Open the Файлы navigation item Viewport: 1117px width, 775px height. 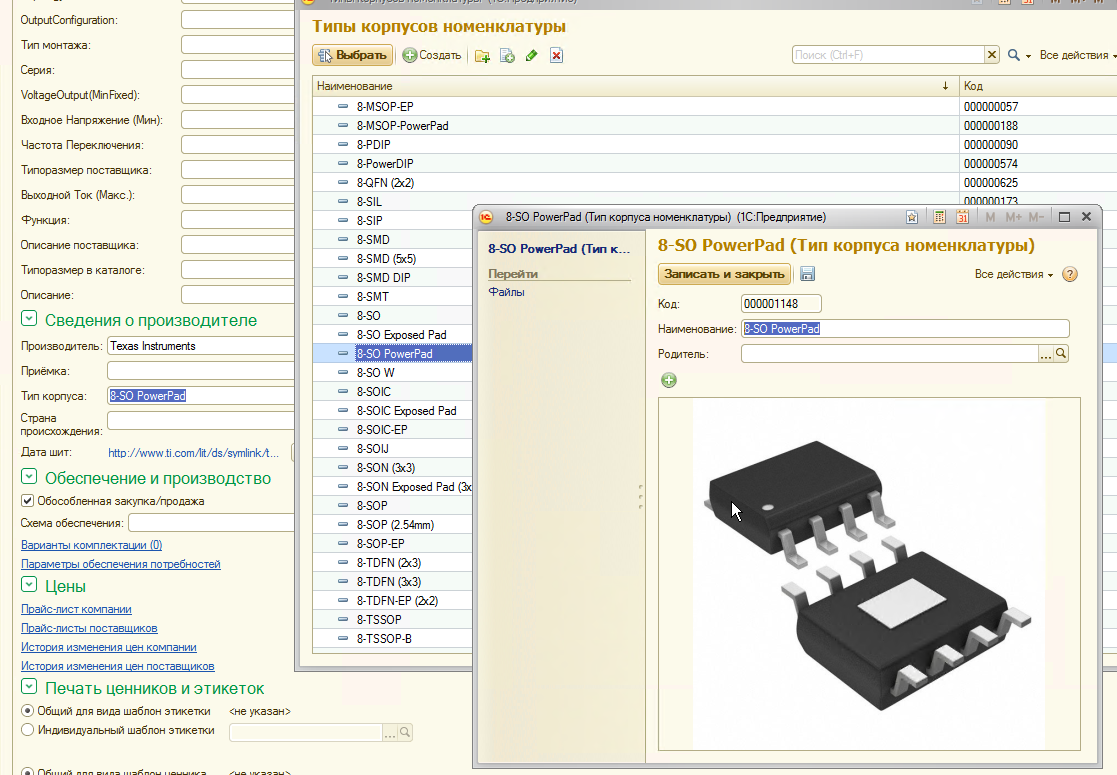[x=506, y=292]
